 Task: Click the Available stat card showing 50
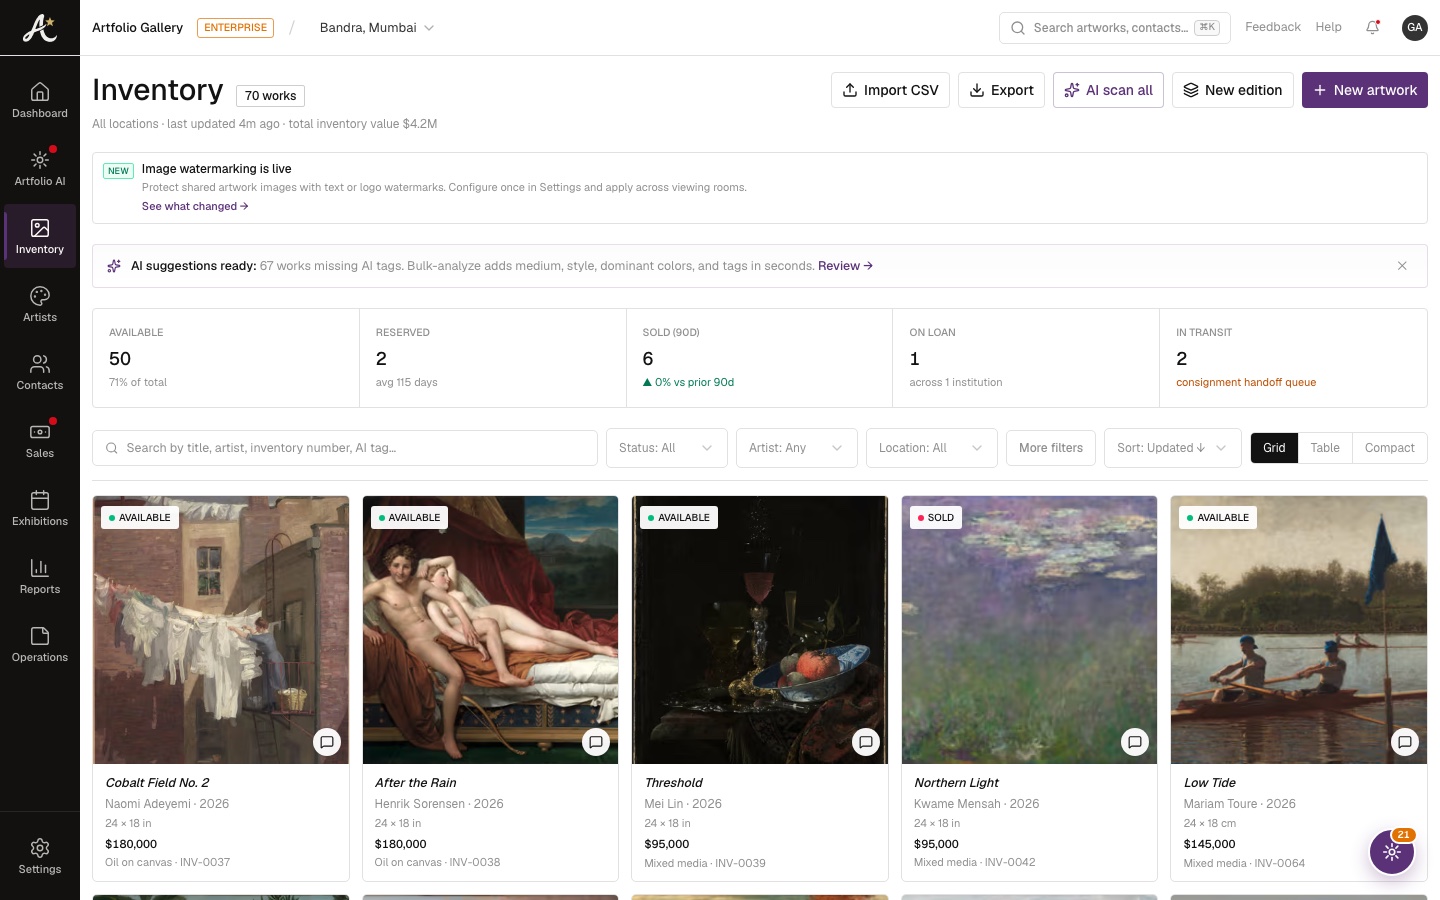click(x=226, y=358)
